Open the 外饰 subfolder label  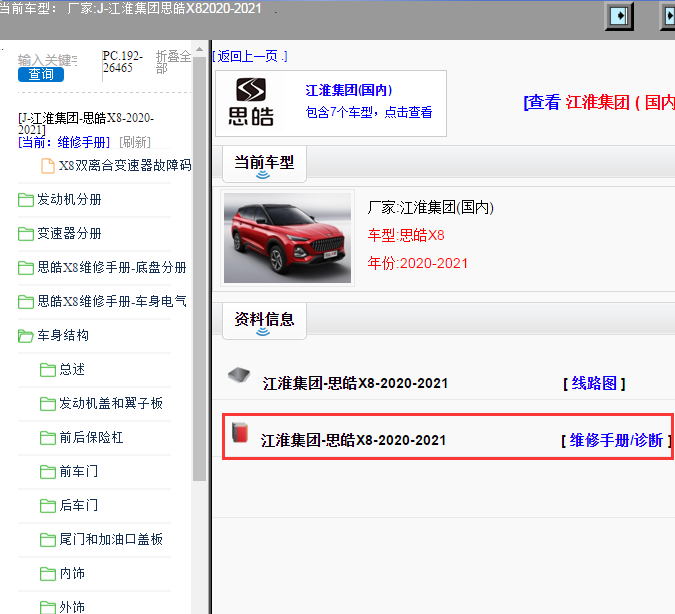[72, 607]
